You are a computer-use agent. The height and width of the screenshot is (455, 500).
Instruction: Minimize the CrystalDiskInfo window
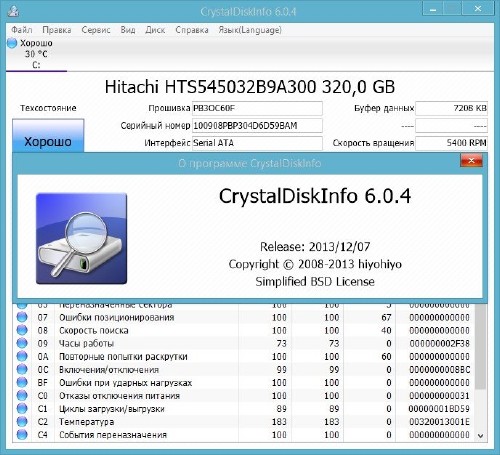pyautogui.click(x=433, y=9)
